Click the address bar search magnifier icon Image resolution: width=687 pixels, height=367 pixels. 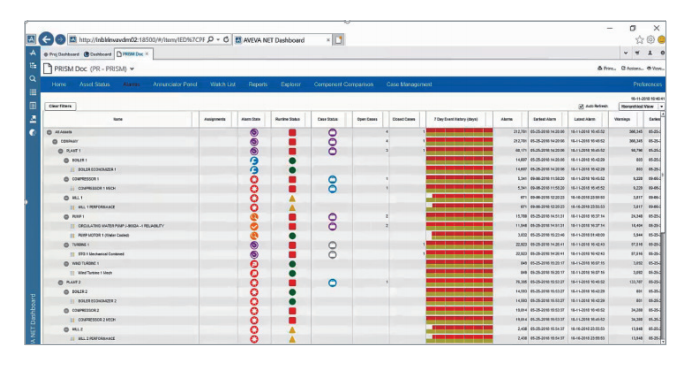click(x=210, y=39)
